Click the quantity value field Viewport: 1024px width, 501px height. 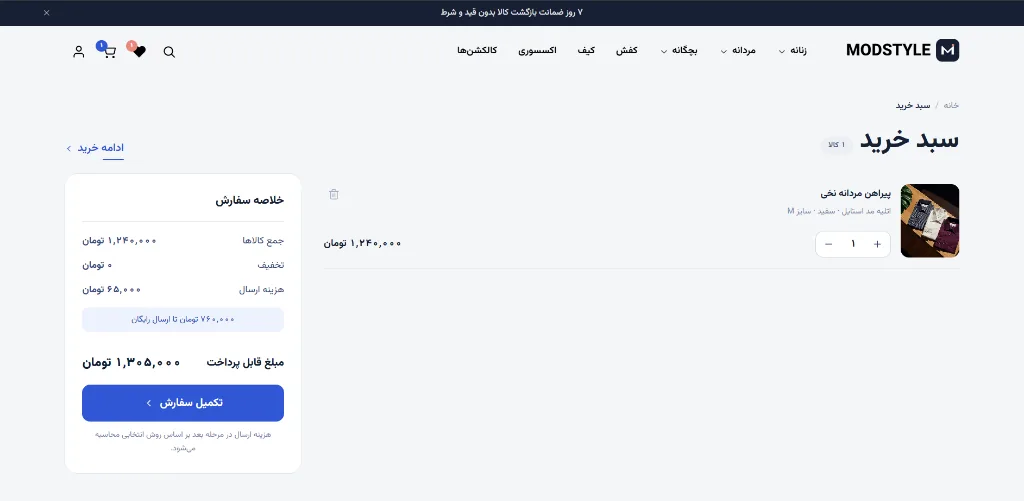tap(853, 244)
